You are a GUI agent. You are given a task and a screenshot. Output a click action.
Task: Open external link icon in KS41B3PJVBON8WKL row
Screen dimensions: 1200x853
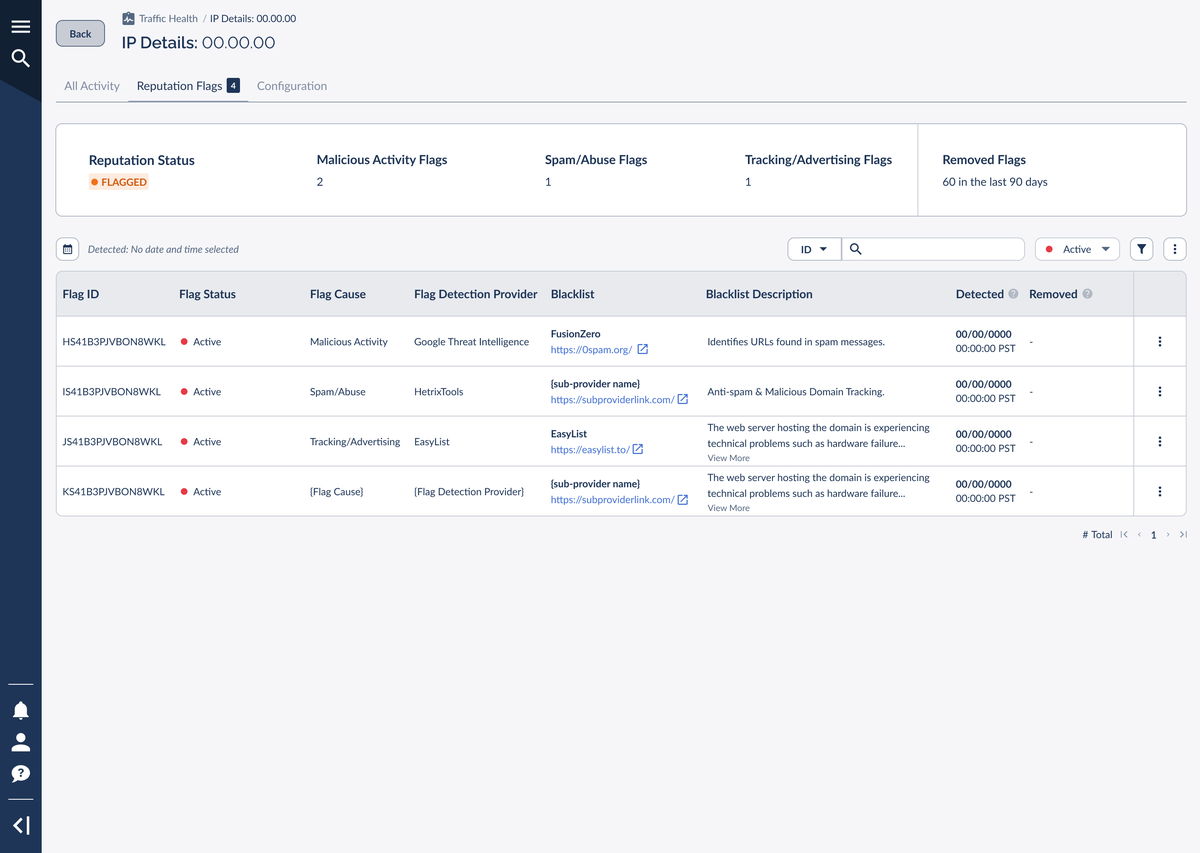[x=683, y=499]
